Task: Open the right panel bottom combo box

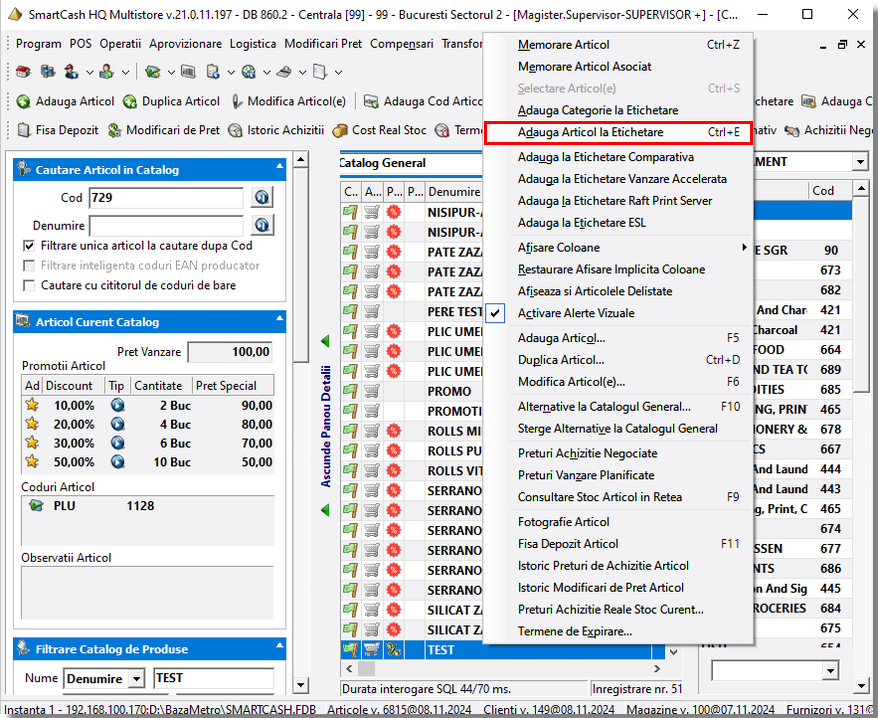Action: pos(830,670)
